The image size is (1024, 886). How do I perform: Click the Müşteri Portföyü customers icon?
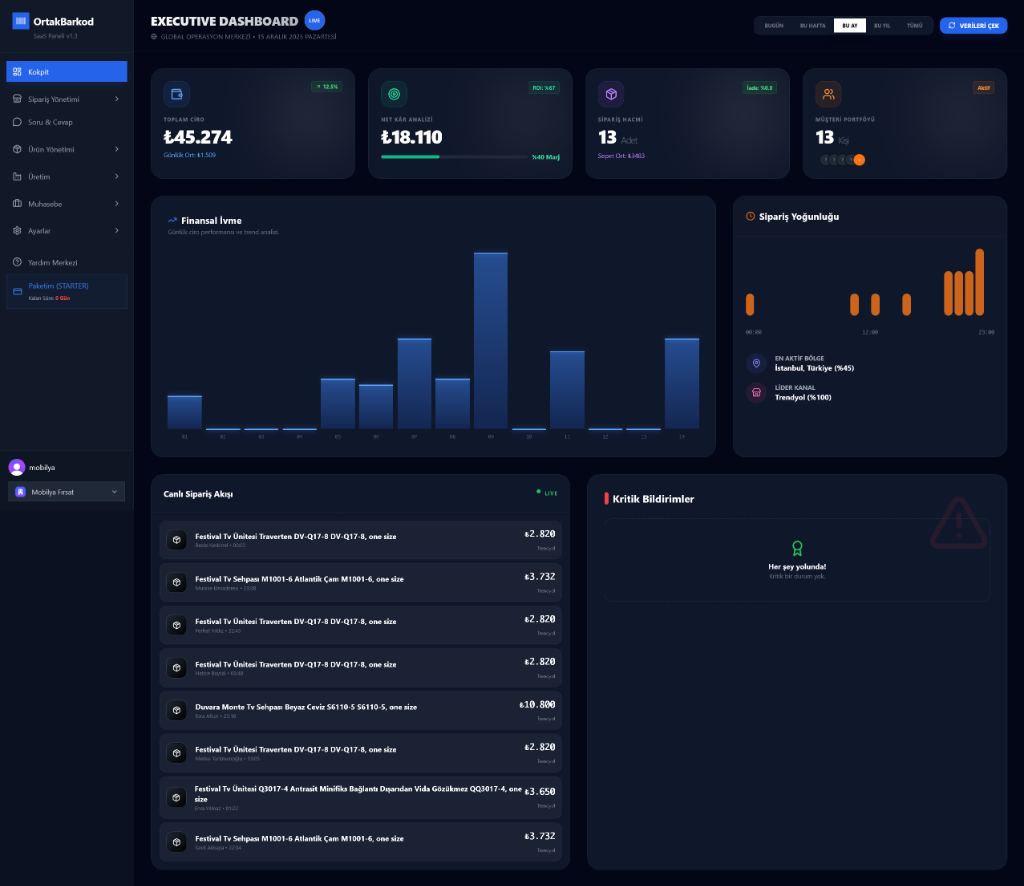tap(828, 93)
